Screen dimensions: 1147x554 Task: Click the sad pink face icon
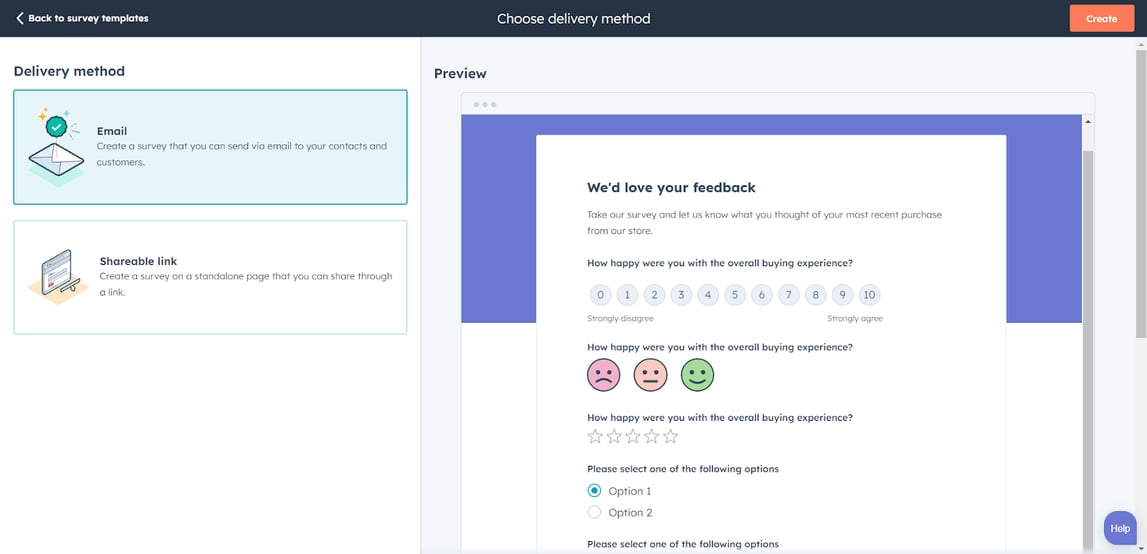603,375
